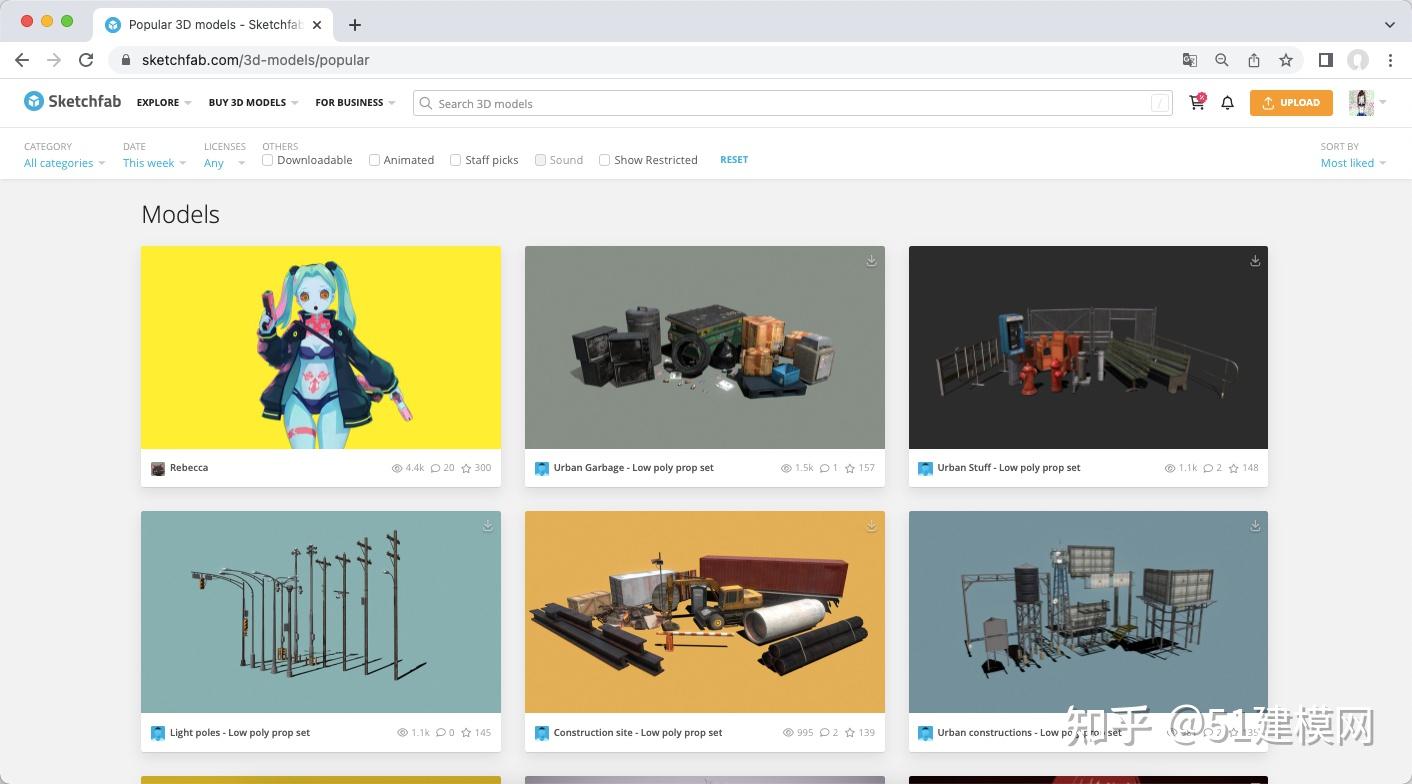This screenshot has width=1412, height=784.
Task: Open the Buy 3D Models menu
Action: click(x=254, y=102)
